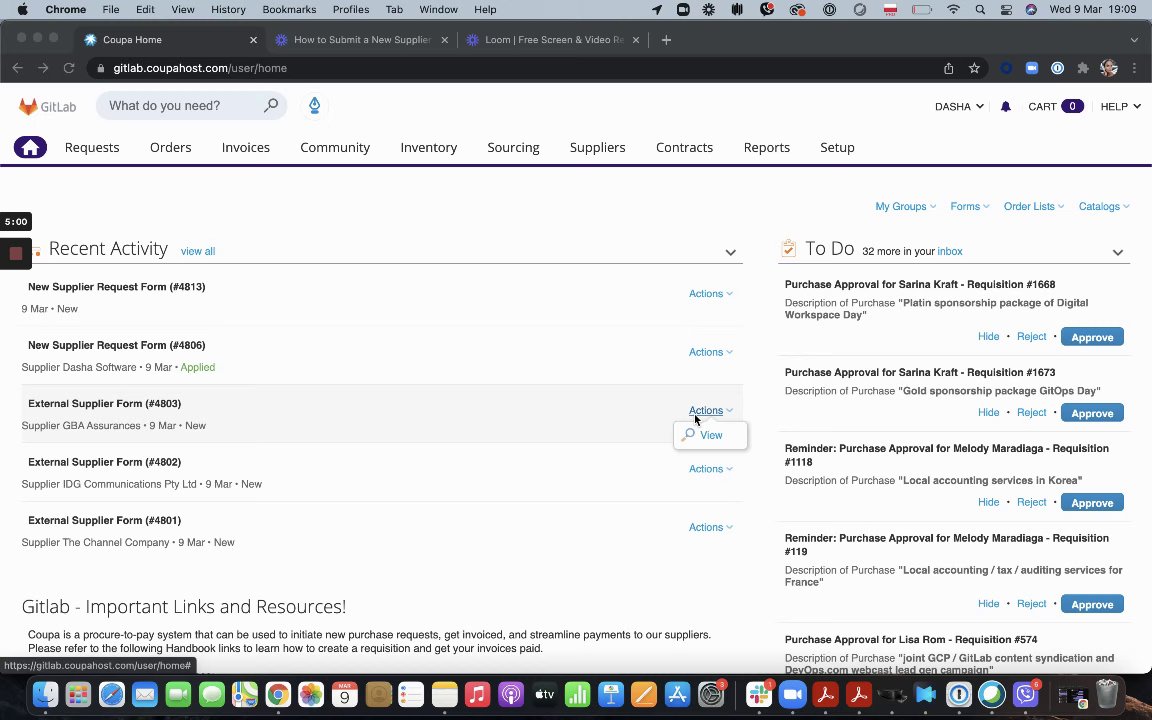The width and height of the screenshot is (1152, 720).
Task: Hide Requisition #119 purchase approval
Action: [x=988, y=604]
